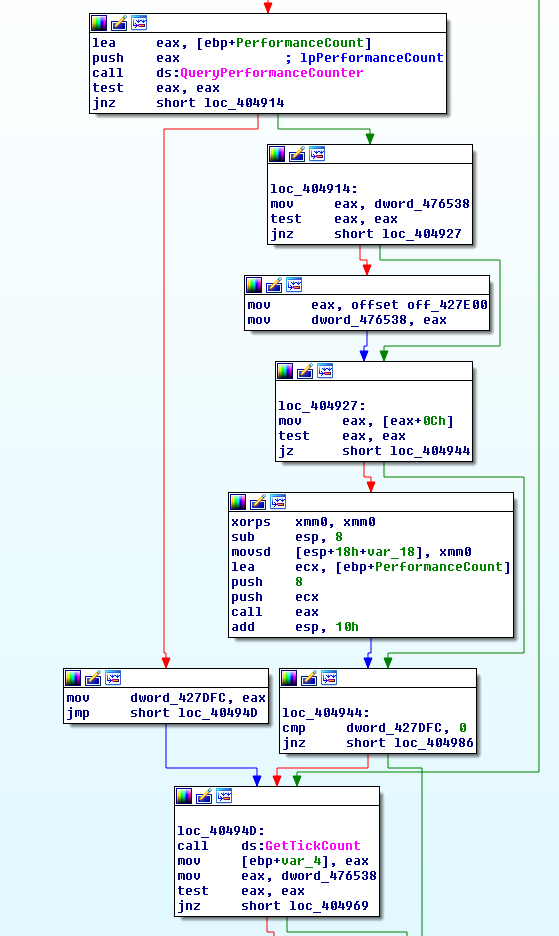The height and width of the screenshot is (936, 559).
Task: Click the QueryPerformanceCounter function name
Action: [x=272, y=73]
